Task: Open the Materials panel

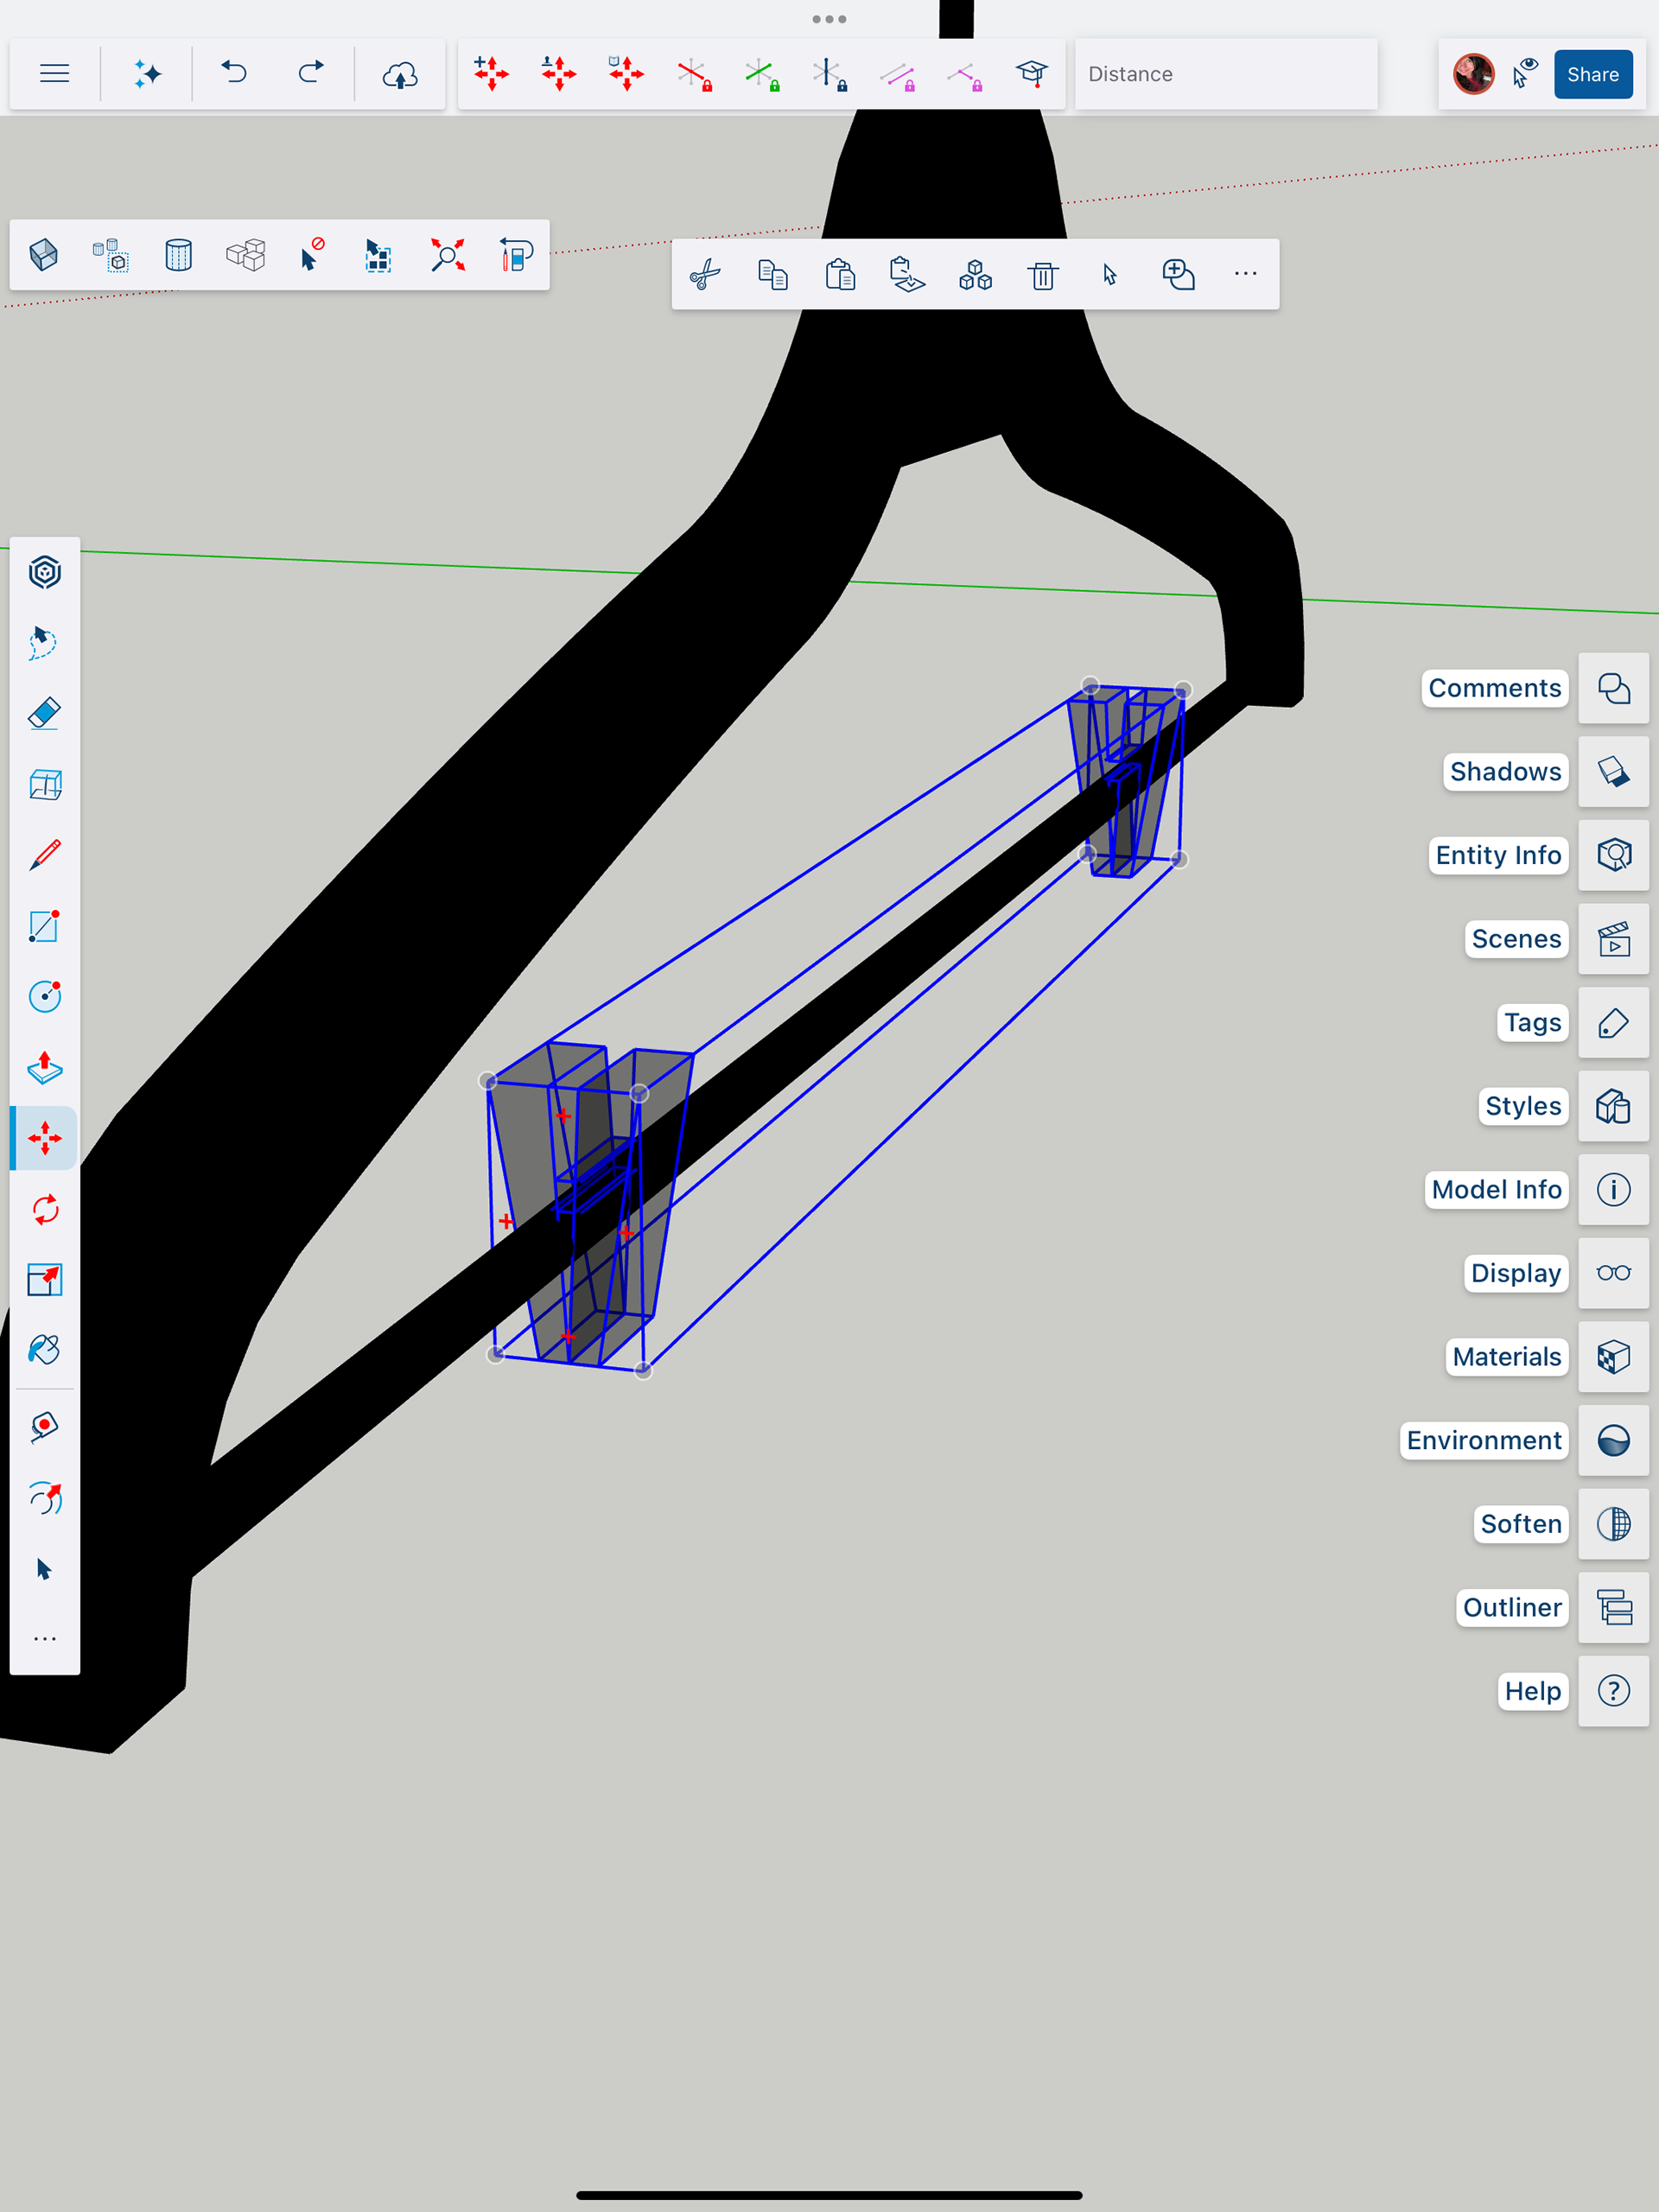Action: point(1613,1357)
